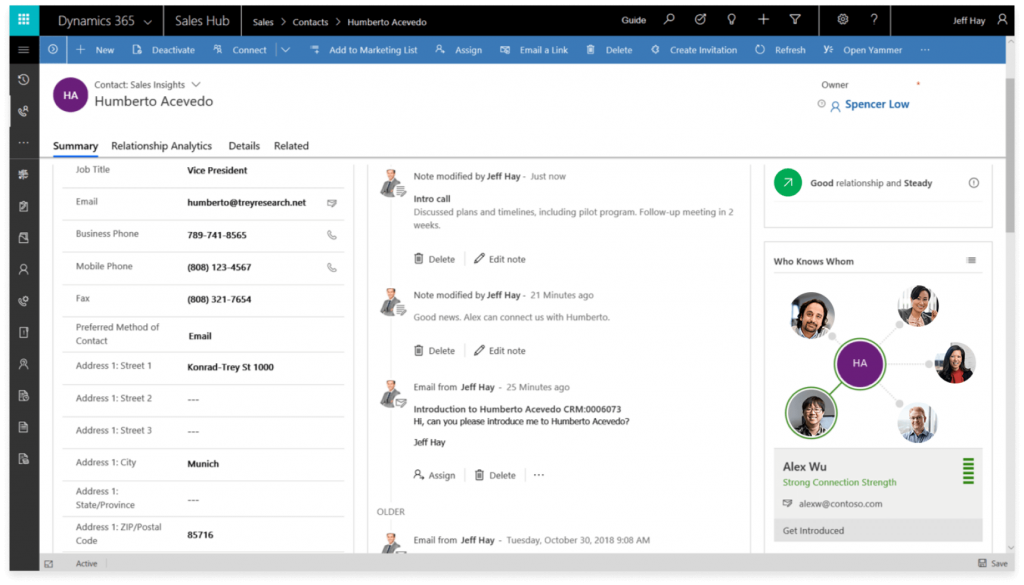Open the task flow checkmark icon
Viewport: 1024px width, 585px height.
pyautogui.click(x=700, y=20)
